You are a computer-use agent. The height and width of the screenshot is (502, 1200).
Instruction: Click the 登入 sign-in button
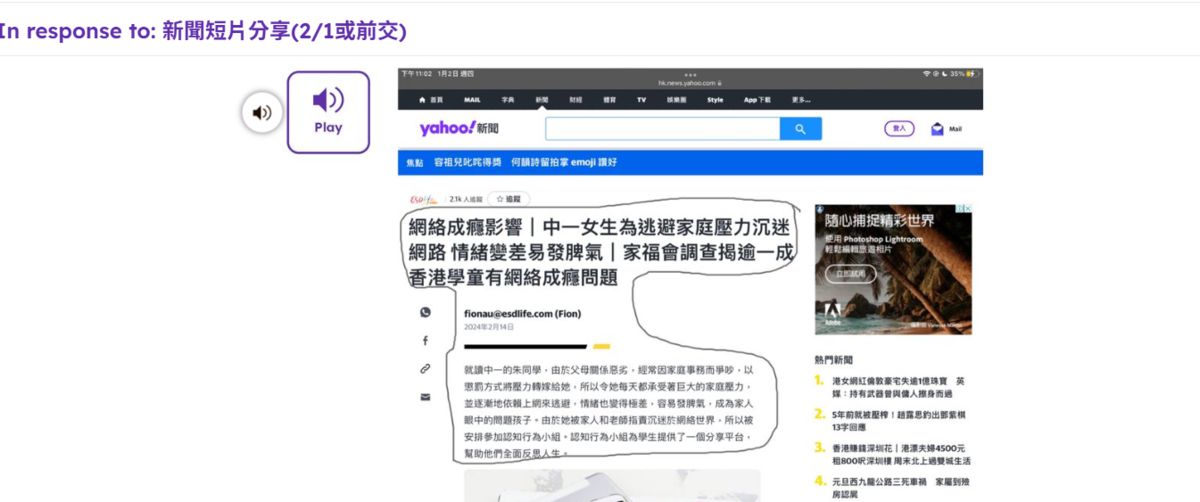click(899, 129)
